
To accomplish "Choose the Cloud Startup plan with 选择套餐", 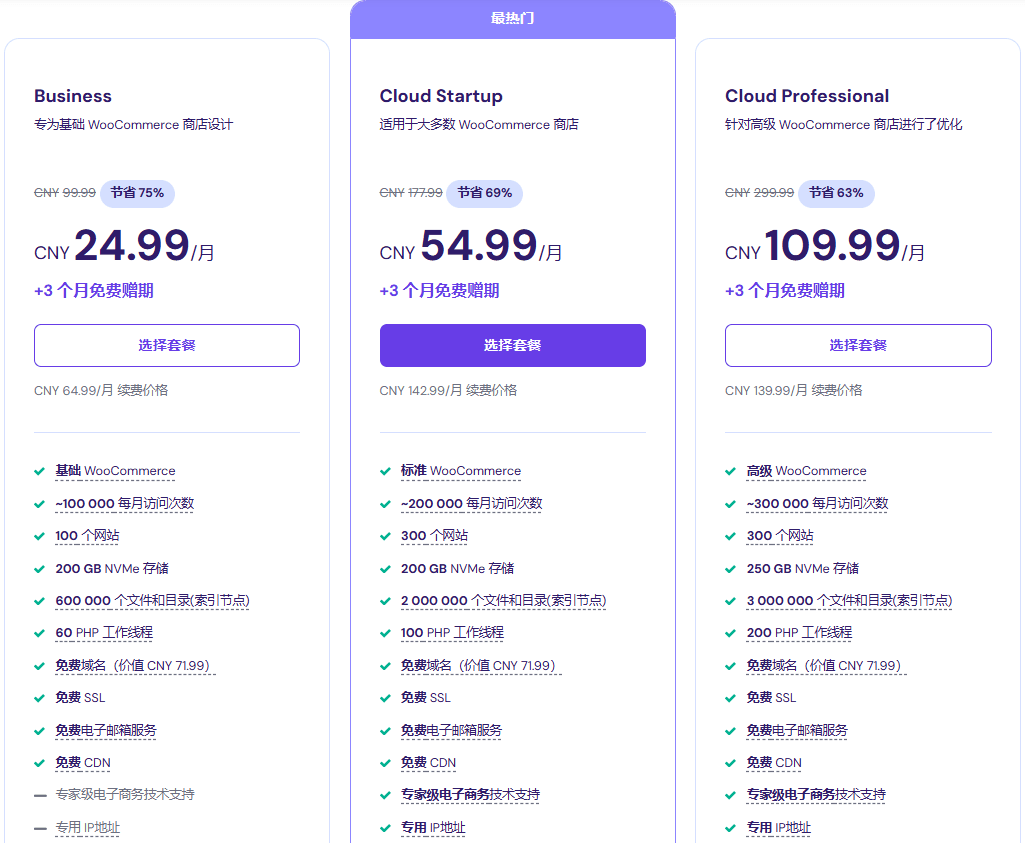I will (x=512, y=345).
